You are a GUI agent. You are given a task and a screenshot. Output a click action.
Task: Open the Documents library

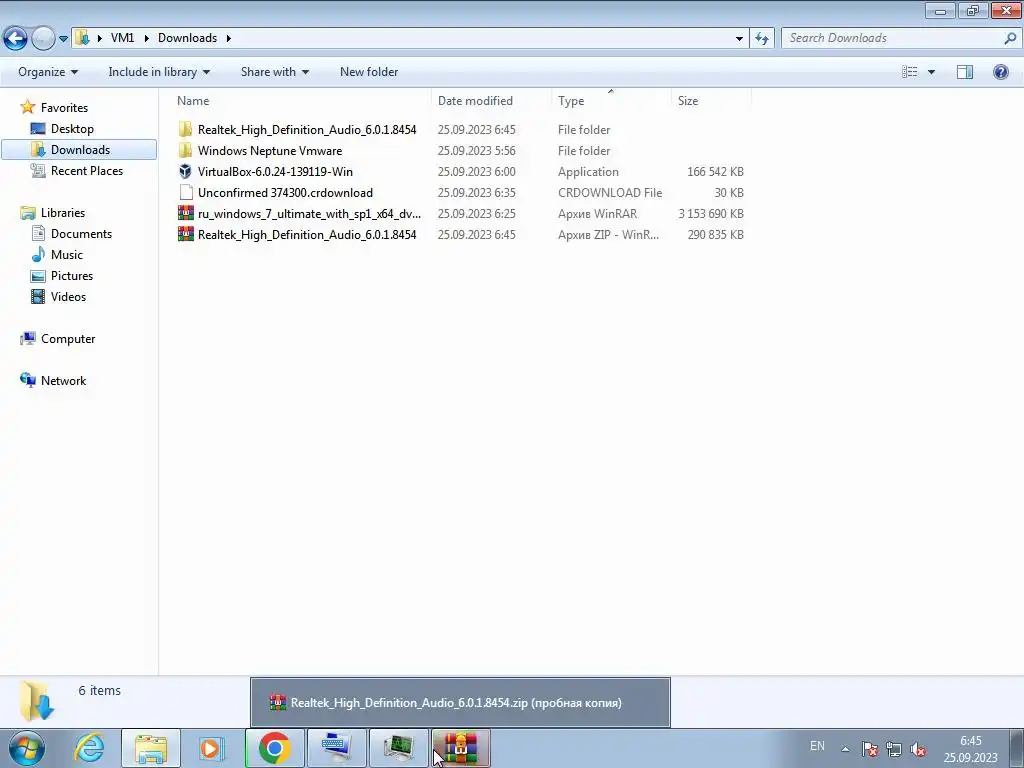click(x=81, y=234)
